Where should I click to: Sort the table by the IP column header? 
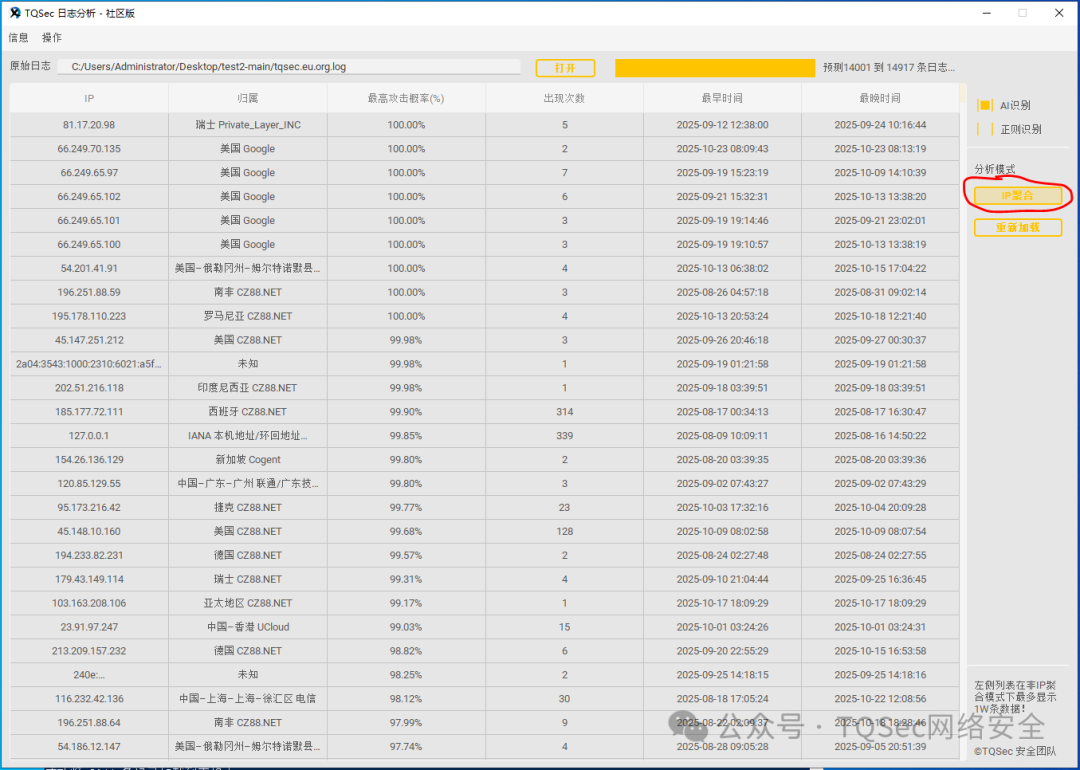coord(88,98)
